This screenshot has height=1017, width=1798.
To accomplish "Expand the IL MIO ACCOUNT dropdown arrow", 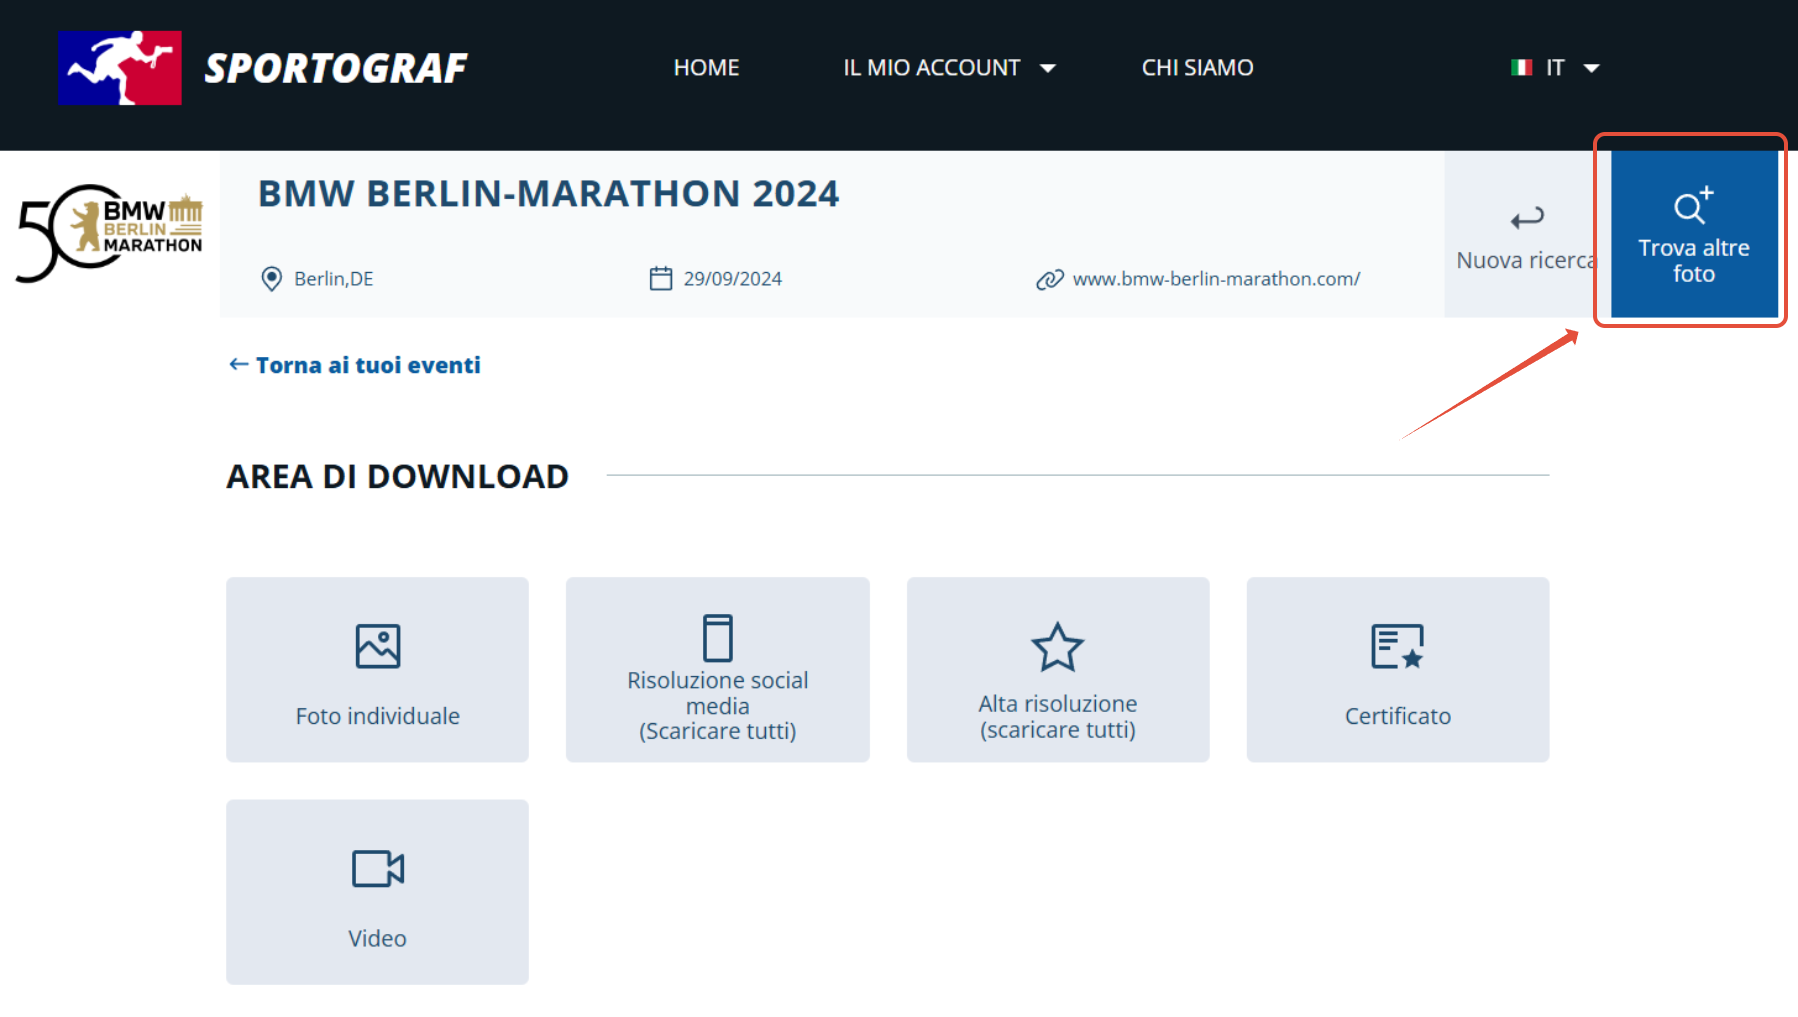I will point(1048,68).
